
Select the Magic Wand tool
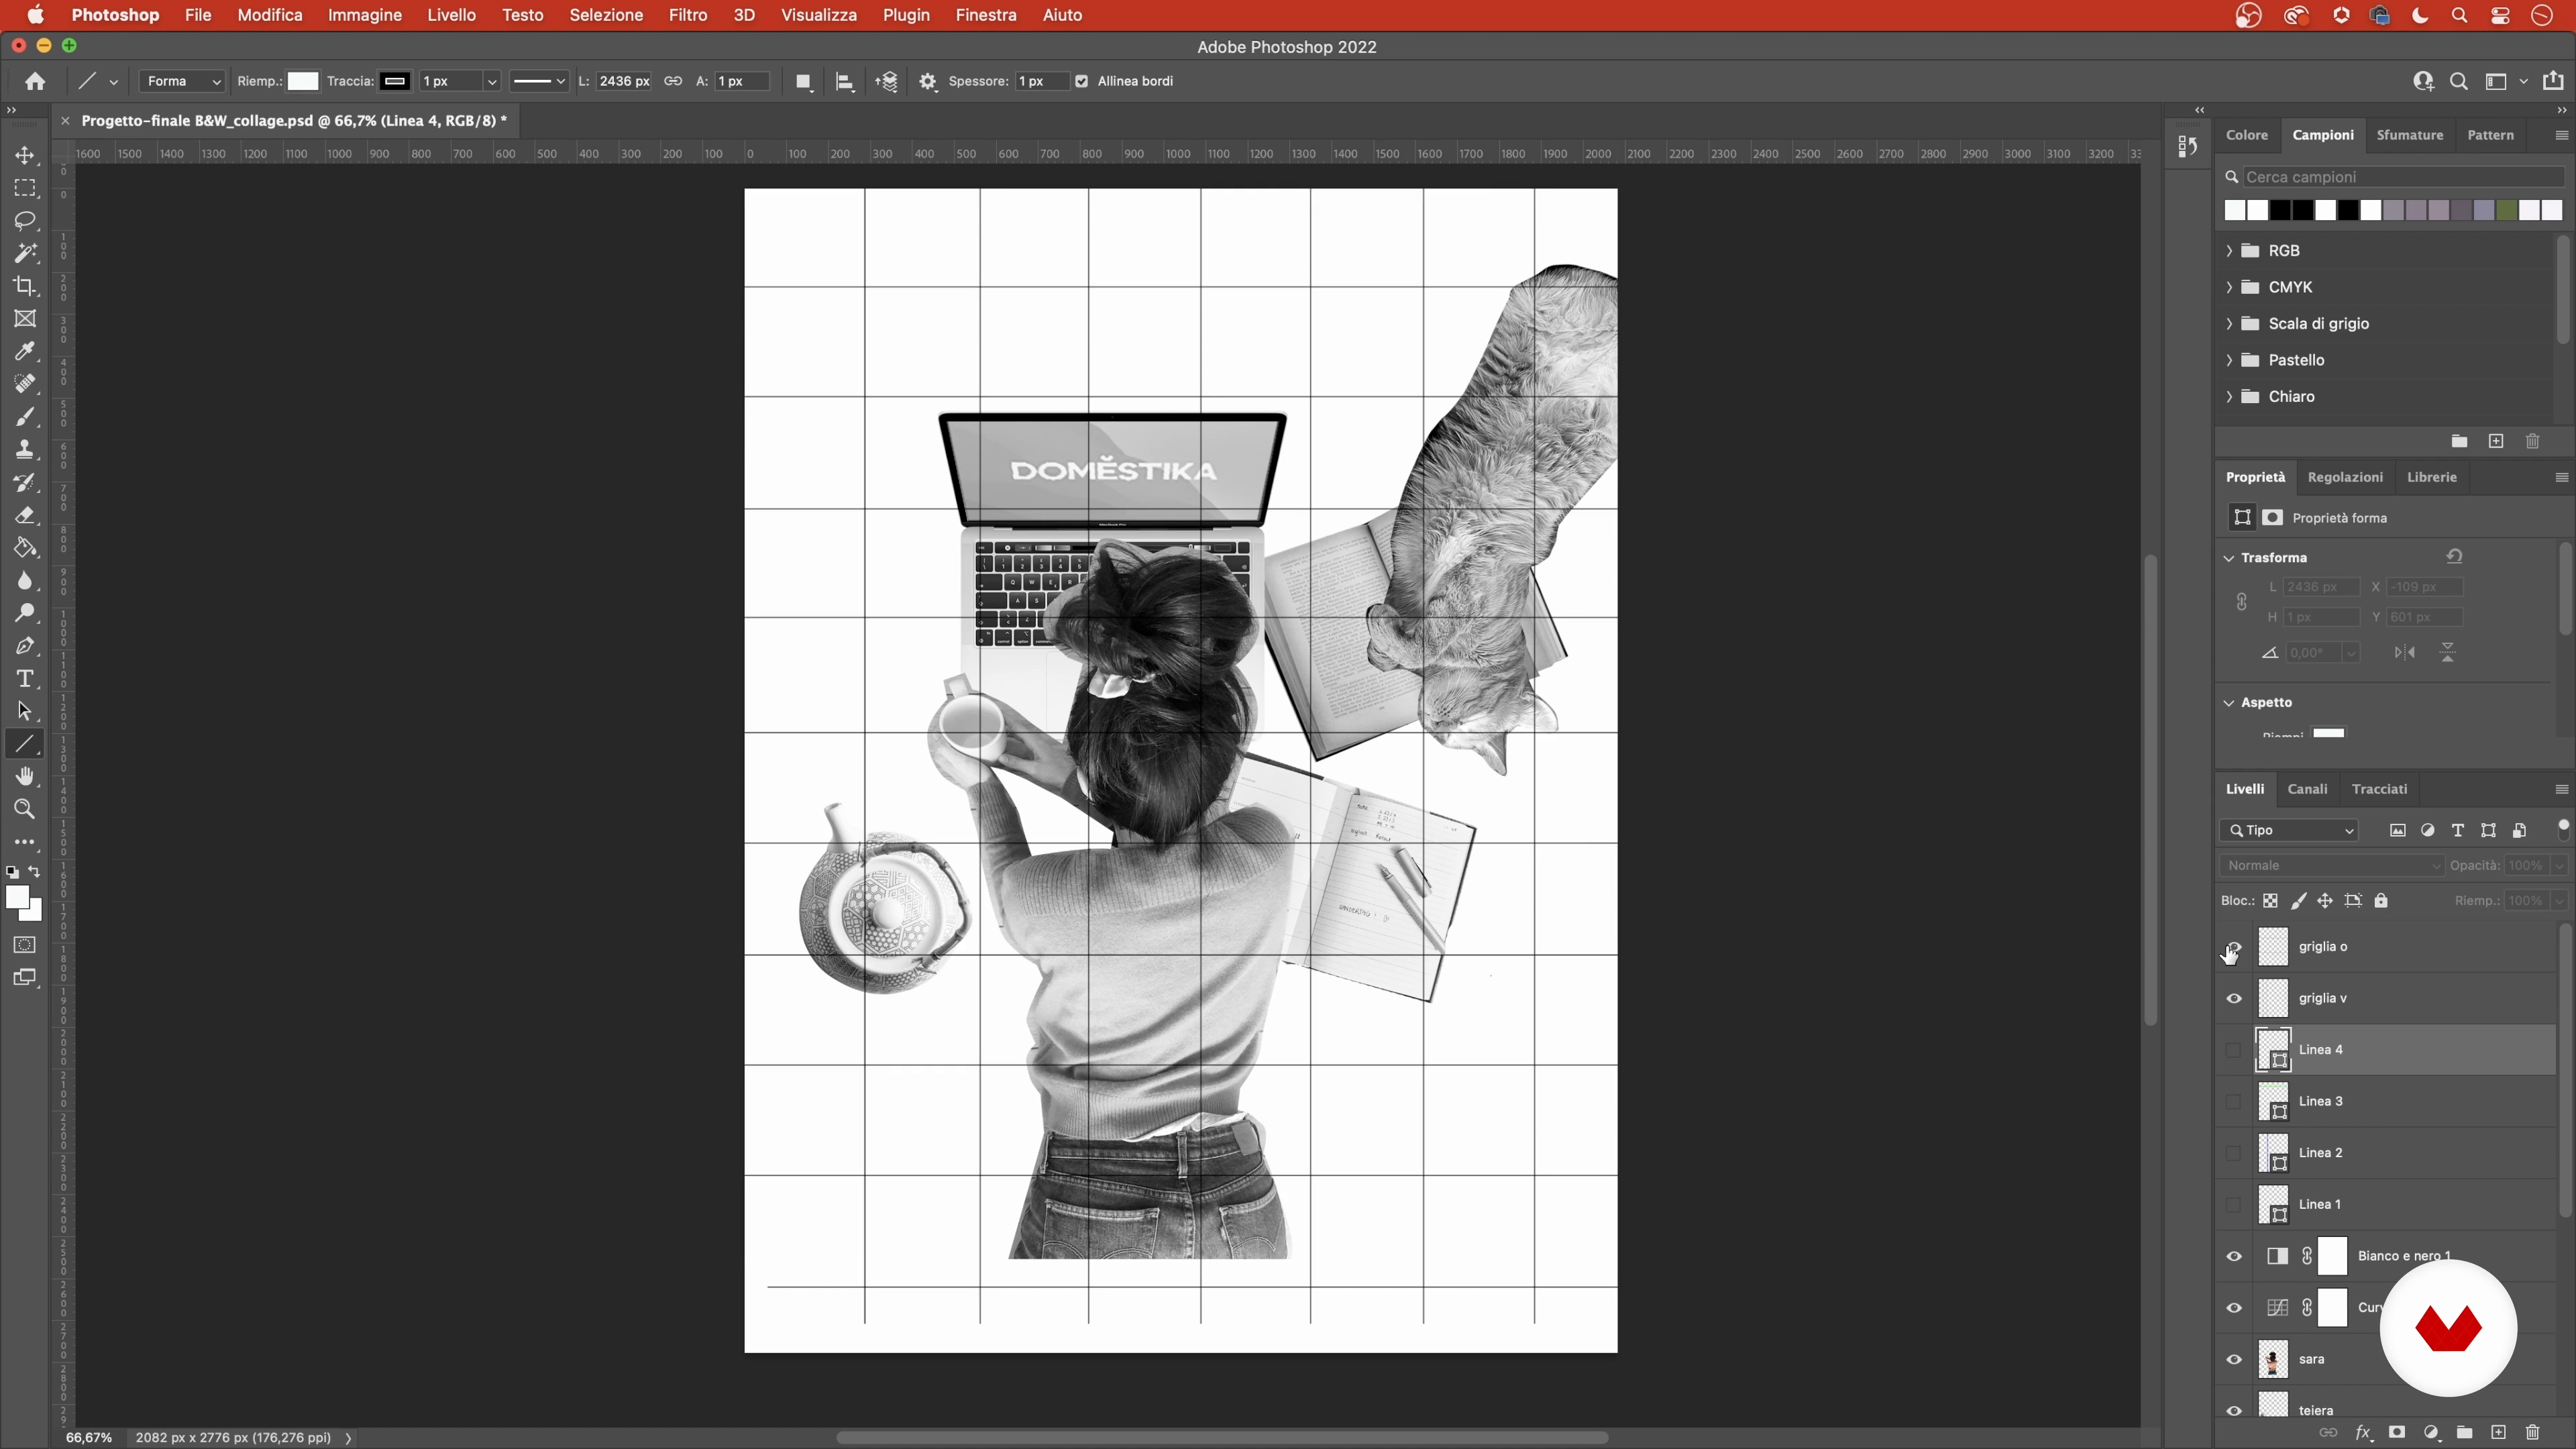click(x=25, y=253)
